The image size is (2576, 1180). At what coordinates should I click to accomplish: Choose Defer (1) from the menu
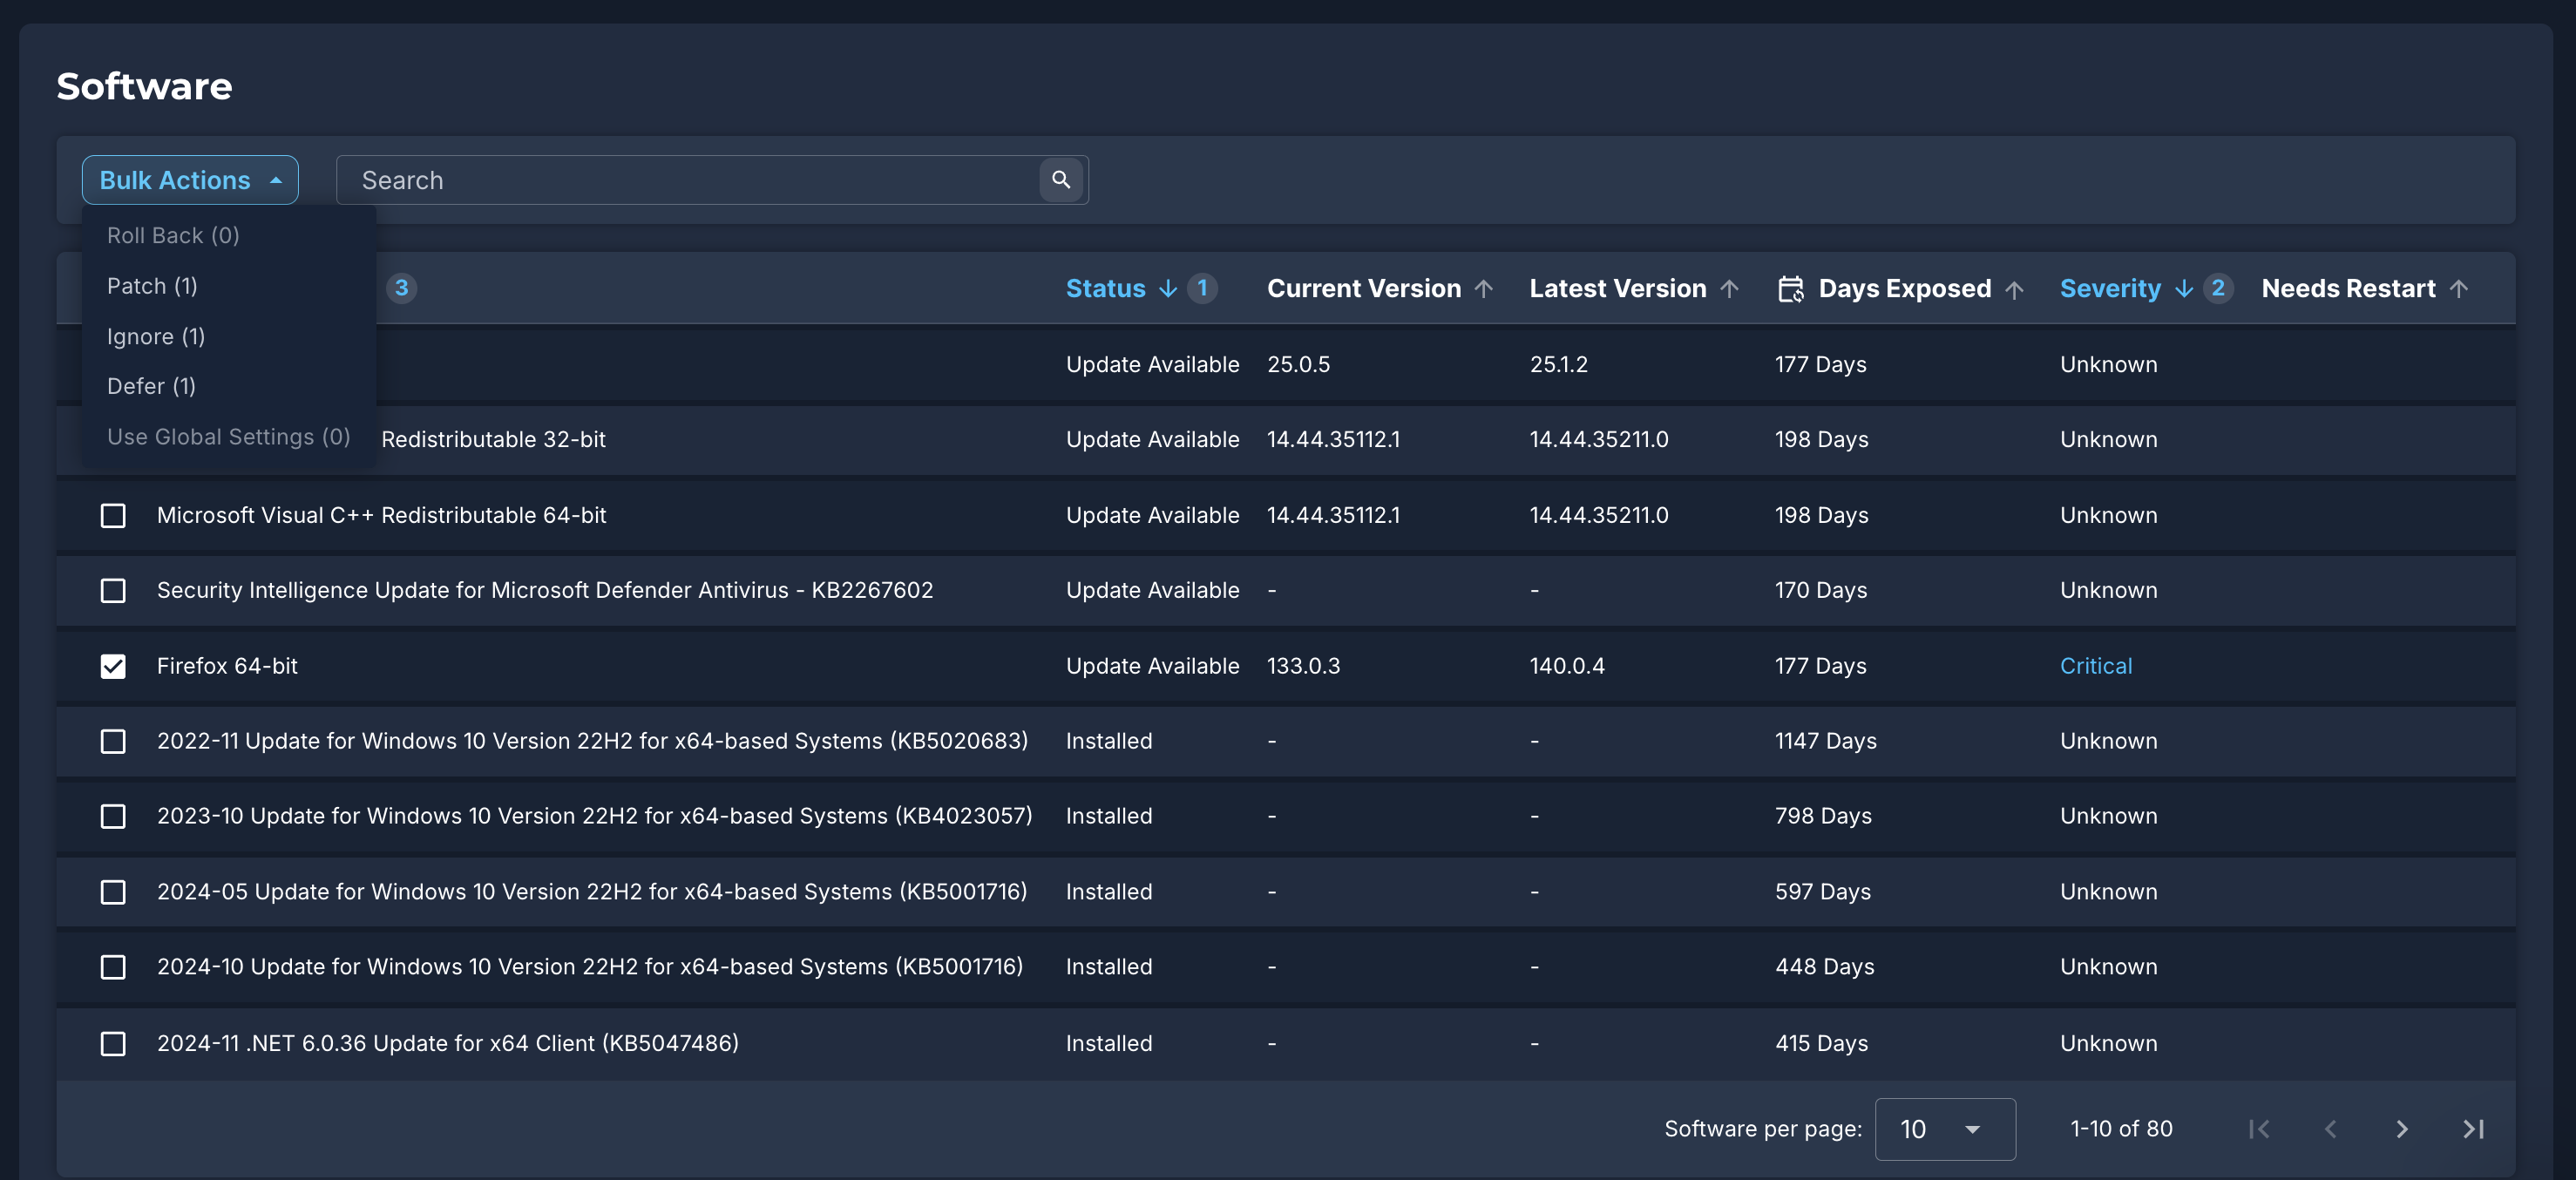151,386
